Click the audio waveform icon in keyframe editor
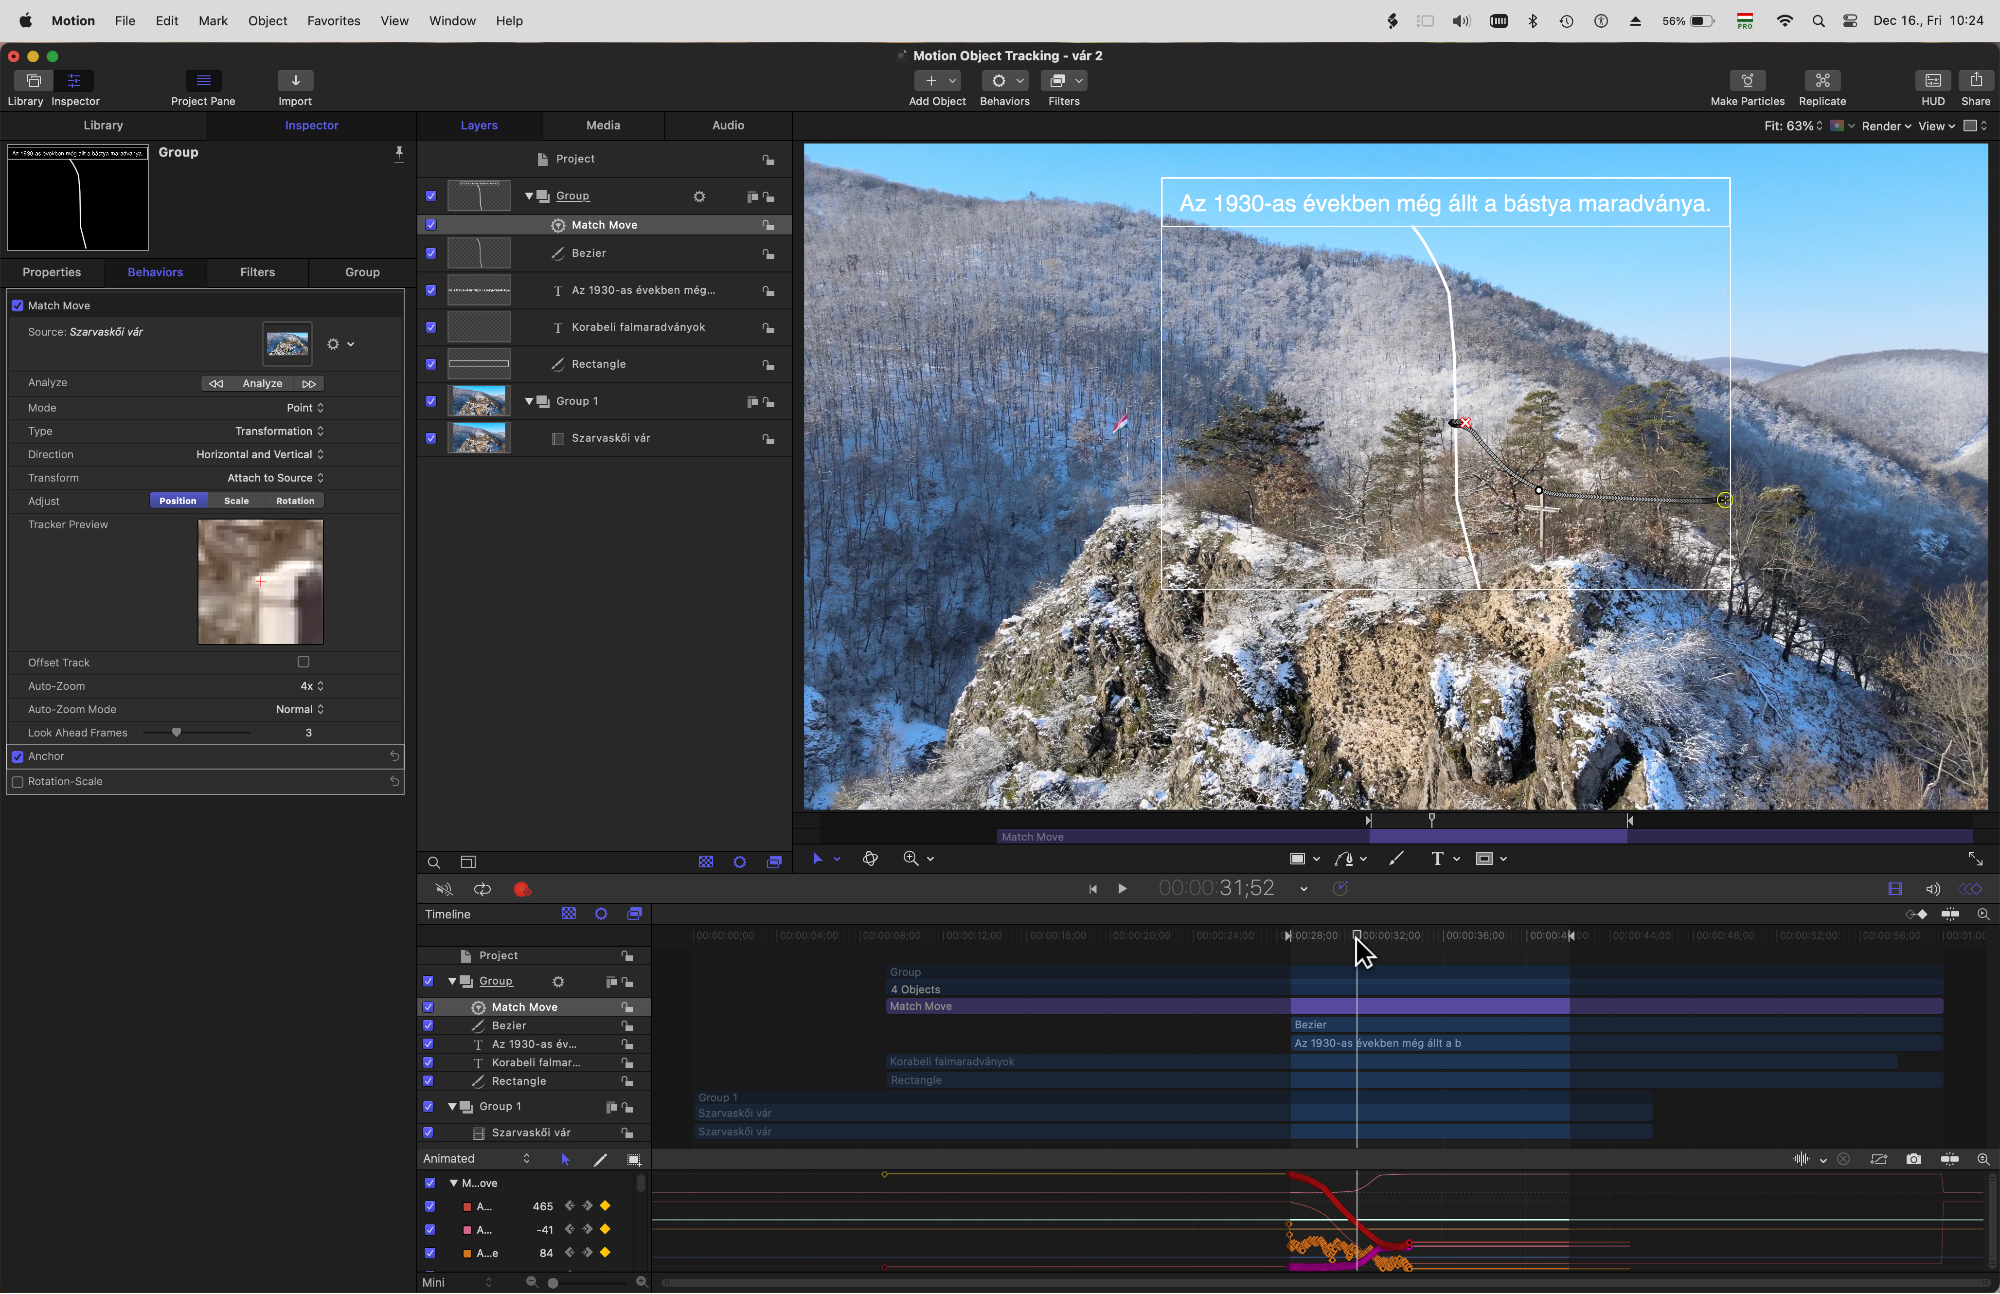2000x1294 pixels. (1801, 1159)
